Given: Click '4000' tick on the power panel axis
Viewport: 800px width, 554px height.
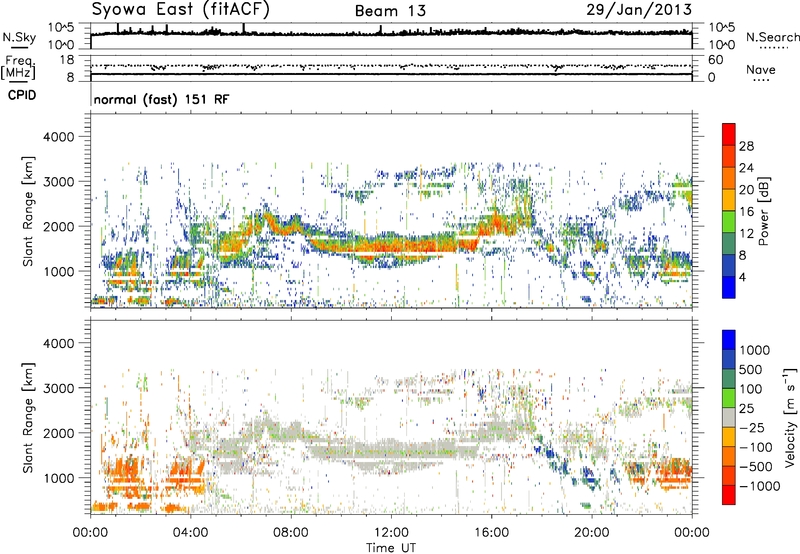Looking at the screenshot, I should point(58,137).
